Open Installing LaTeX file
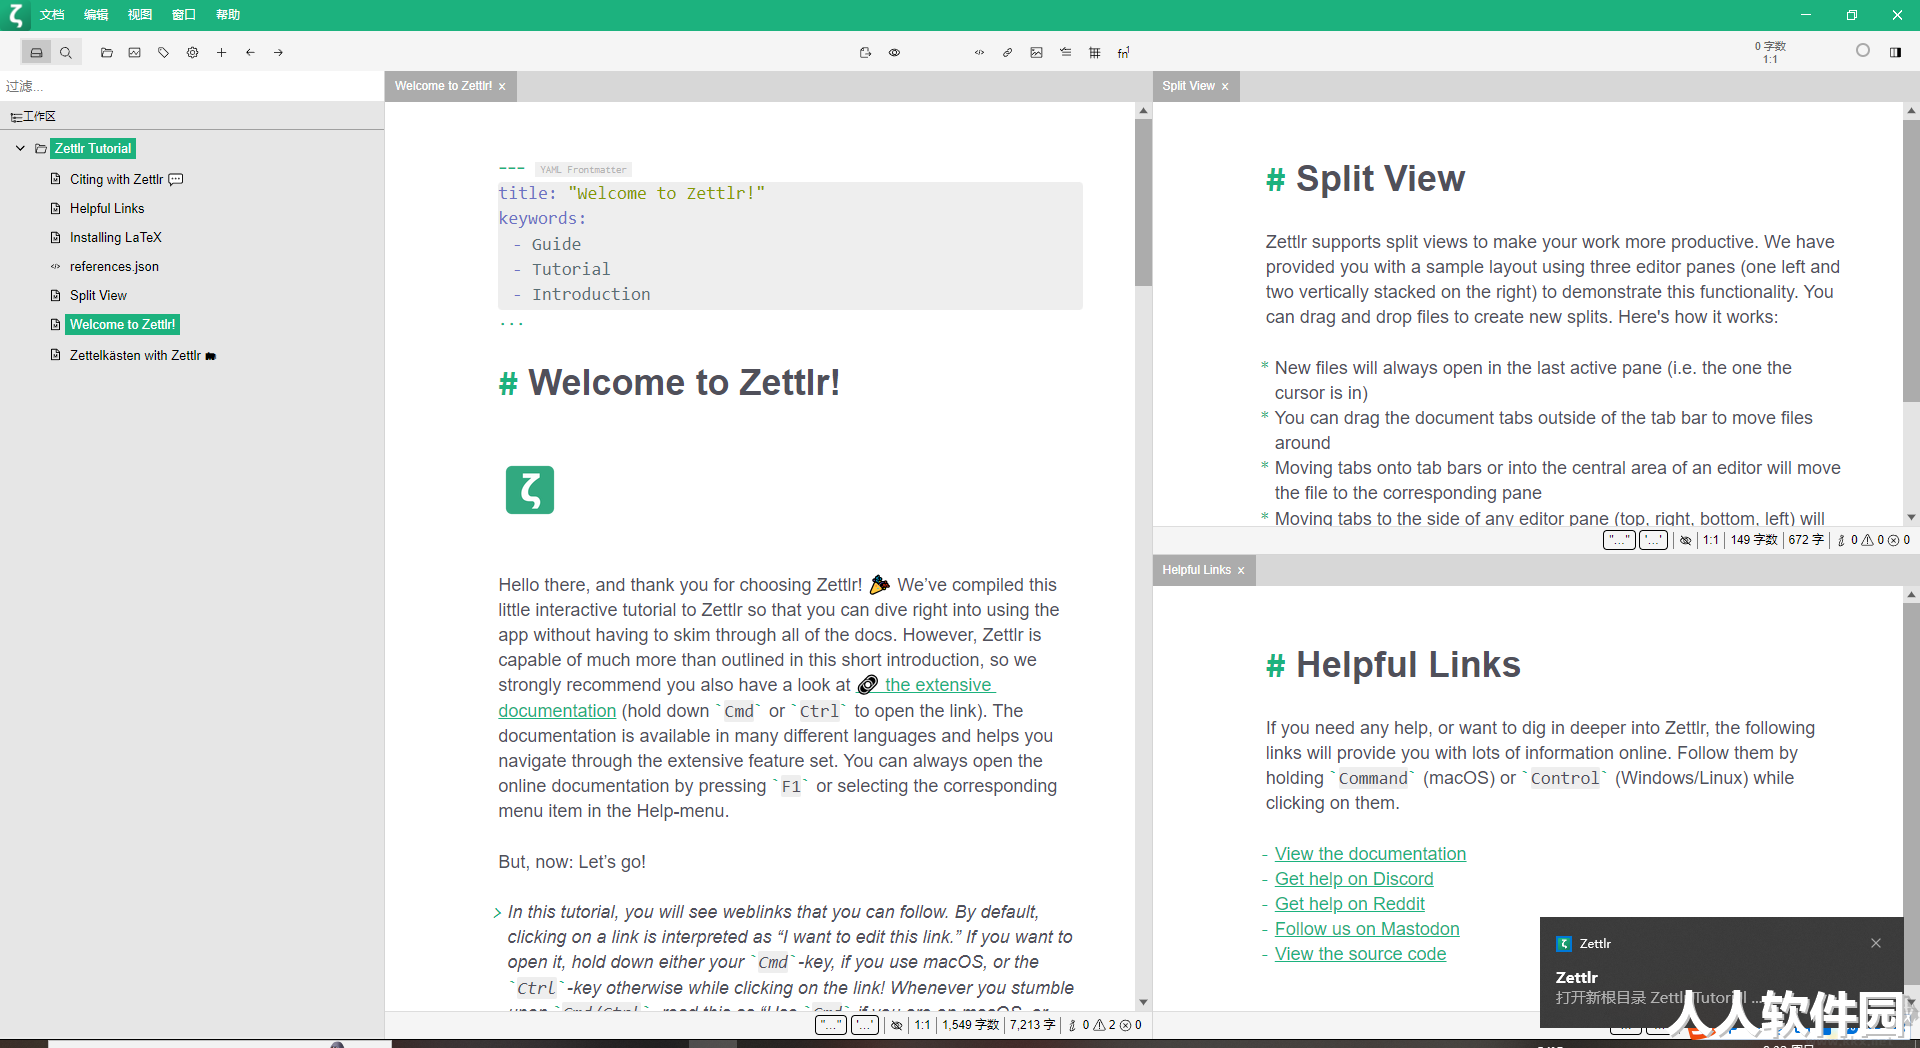Viewport: 1920px width, 1048px height. 116,238
